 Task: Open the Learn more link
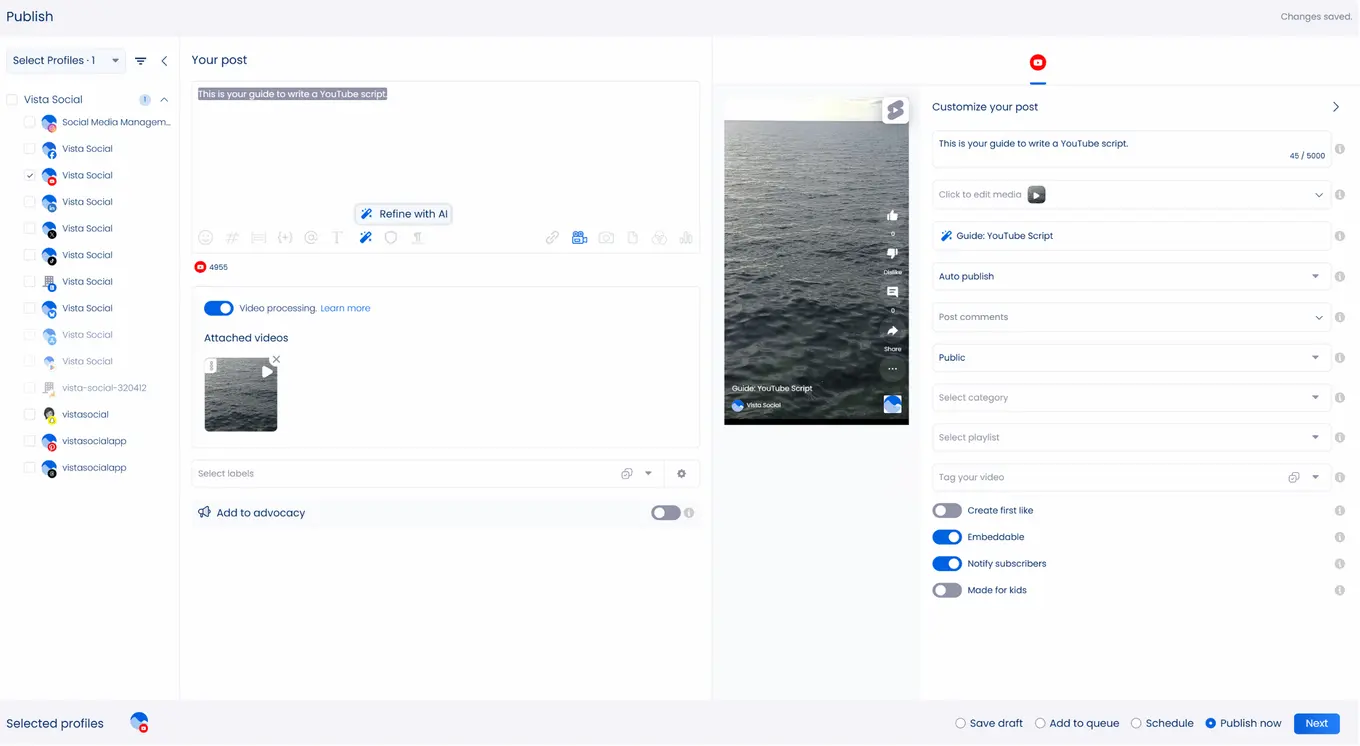pos(345,309)
